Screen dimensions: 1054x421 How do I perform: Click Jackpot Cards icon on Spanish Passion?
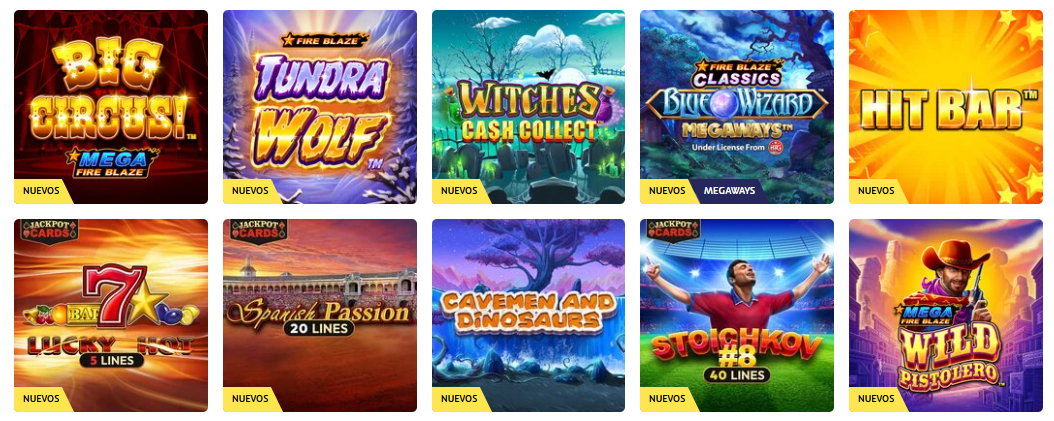click(259, 231)
